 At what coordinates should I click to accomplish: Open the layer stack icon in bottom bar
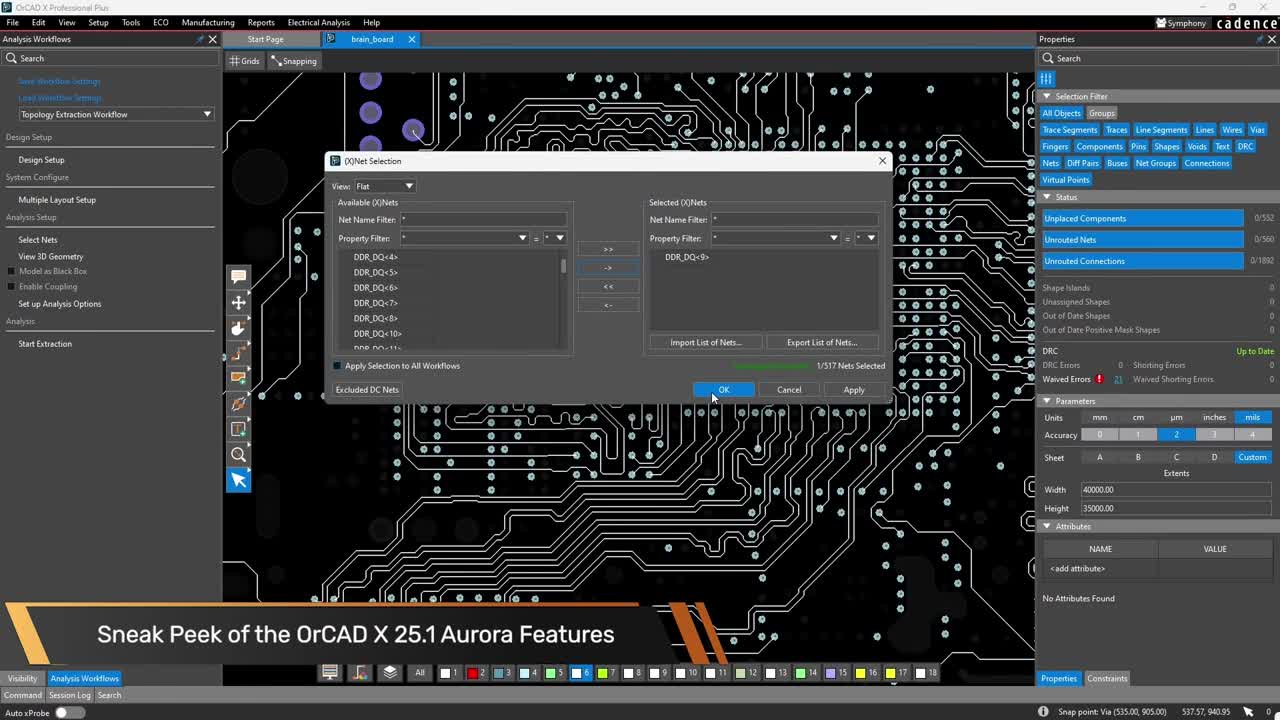tap(390, 673)
